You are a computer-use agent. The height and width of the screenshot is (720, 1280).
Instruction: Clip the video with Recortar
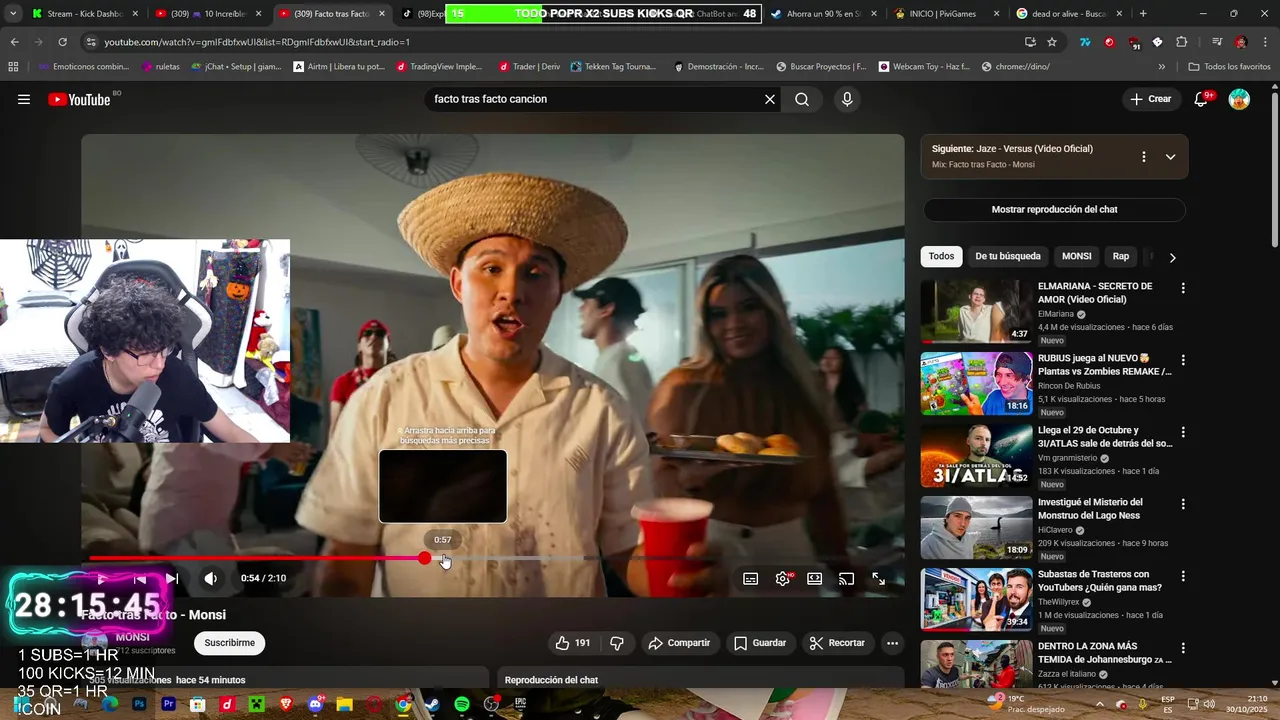pos(838,643)
